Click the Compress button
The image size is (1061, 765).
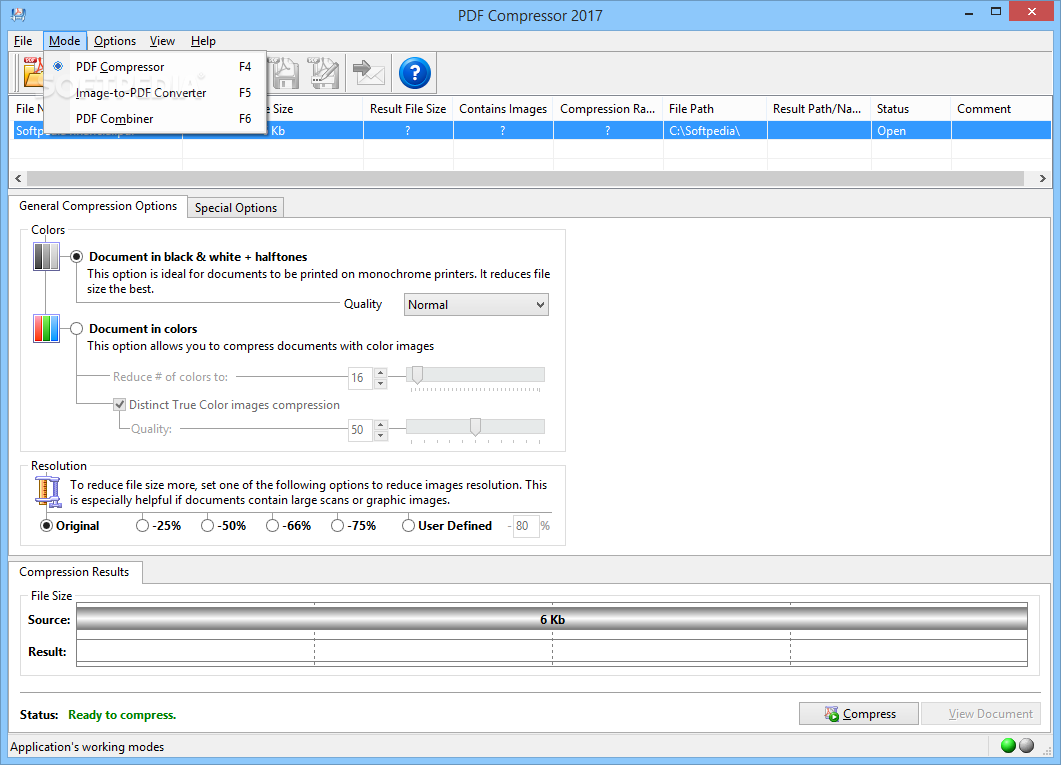(859, 714)
